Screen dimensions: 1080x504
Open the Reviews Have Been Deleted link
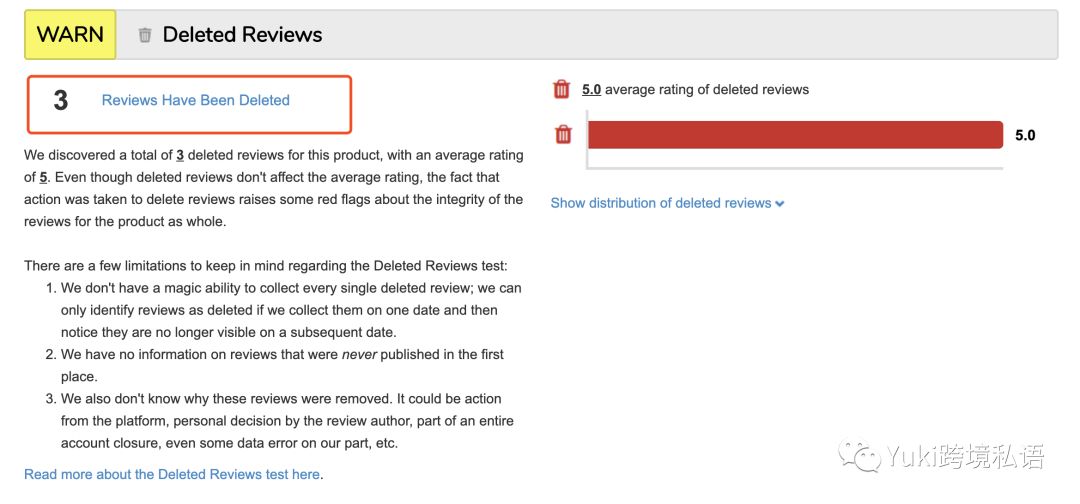point(196,101)
